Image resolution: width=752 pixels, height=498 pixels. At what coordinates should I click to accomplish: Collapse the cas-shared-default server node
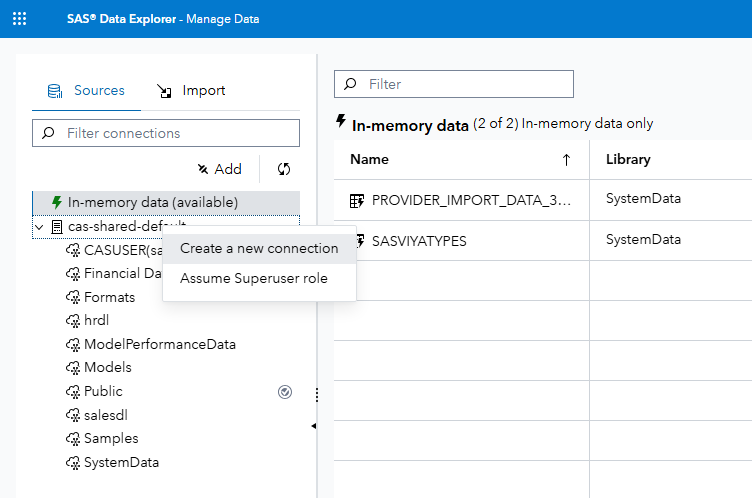tap(39, 227)
